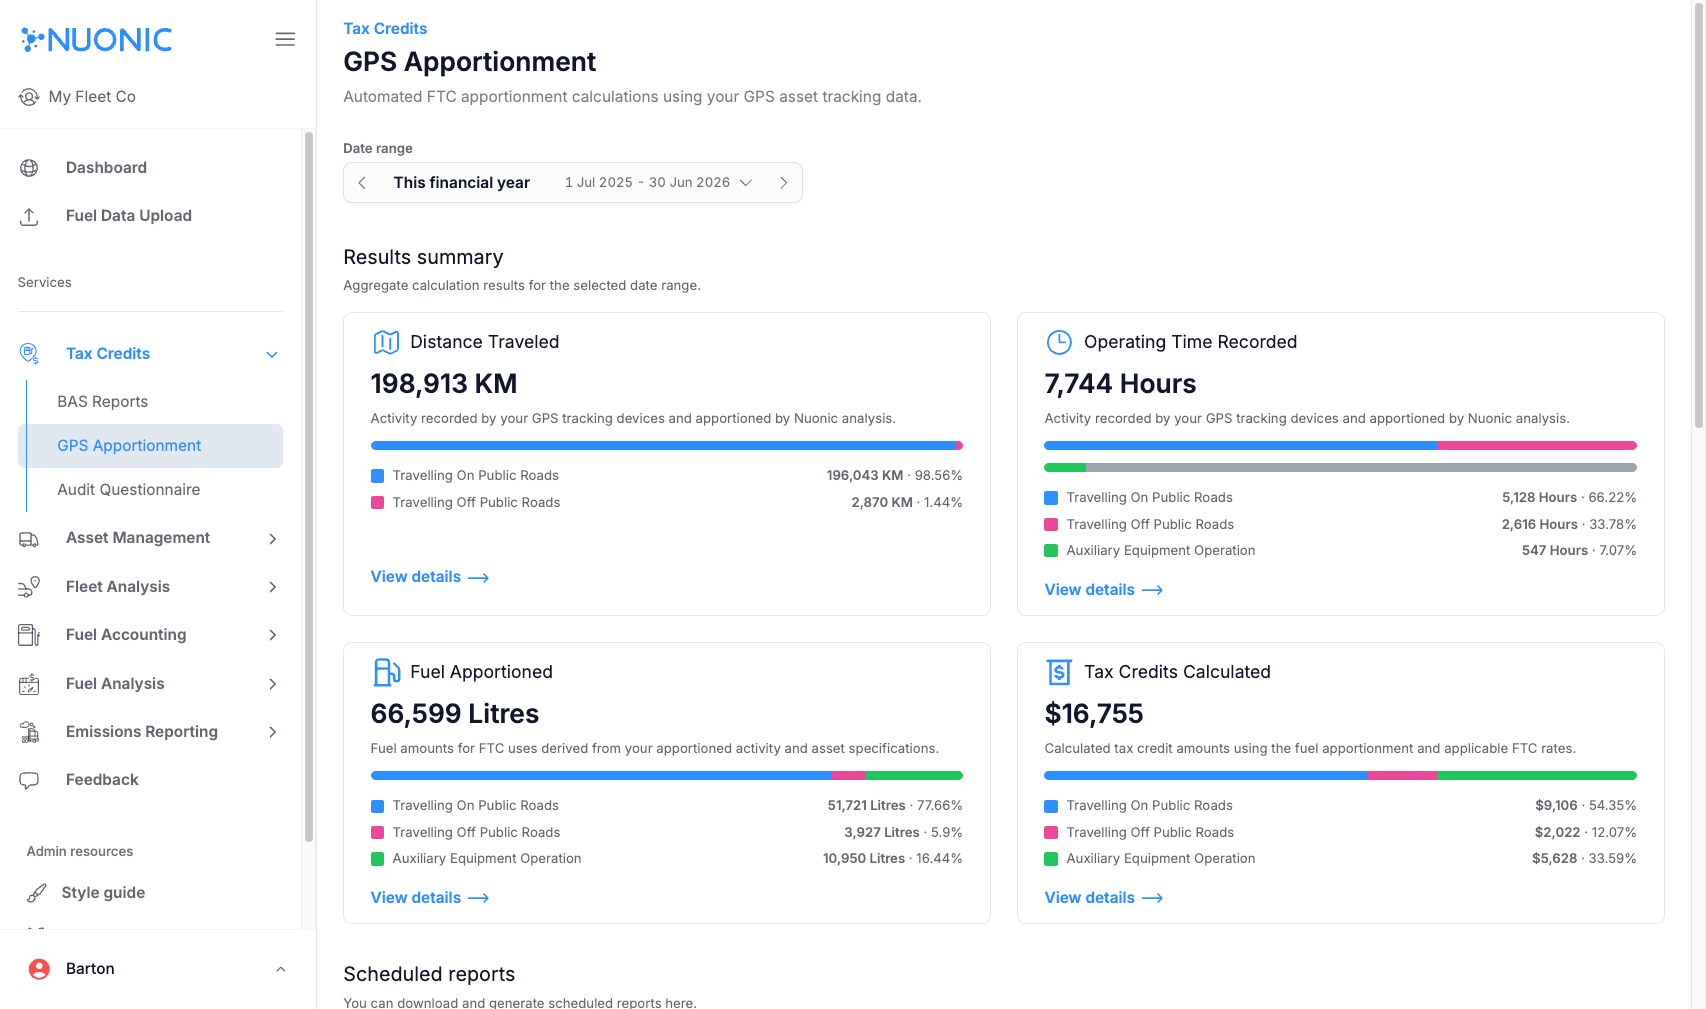This screenshot has width=1706, height=1009.
Task: View details for Tax Credits Calculated
Action: click(x=1103, y=898)
